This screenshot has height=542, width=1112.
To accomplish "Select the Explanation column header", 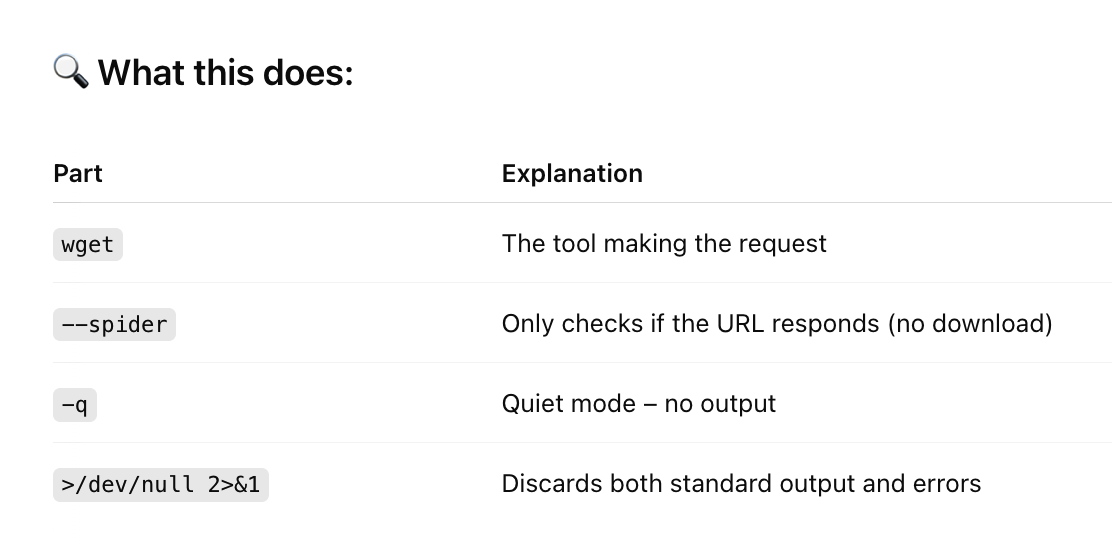I will 572,174.
